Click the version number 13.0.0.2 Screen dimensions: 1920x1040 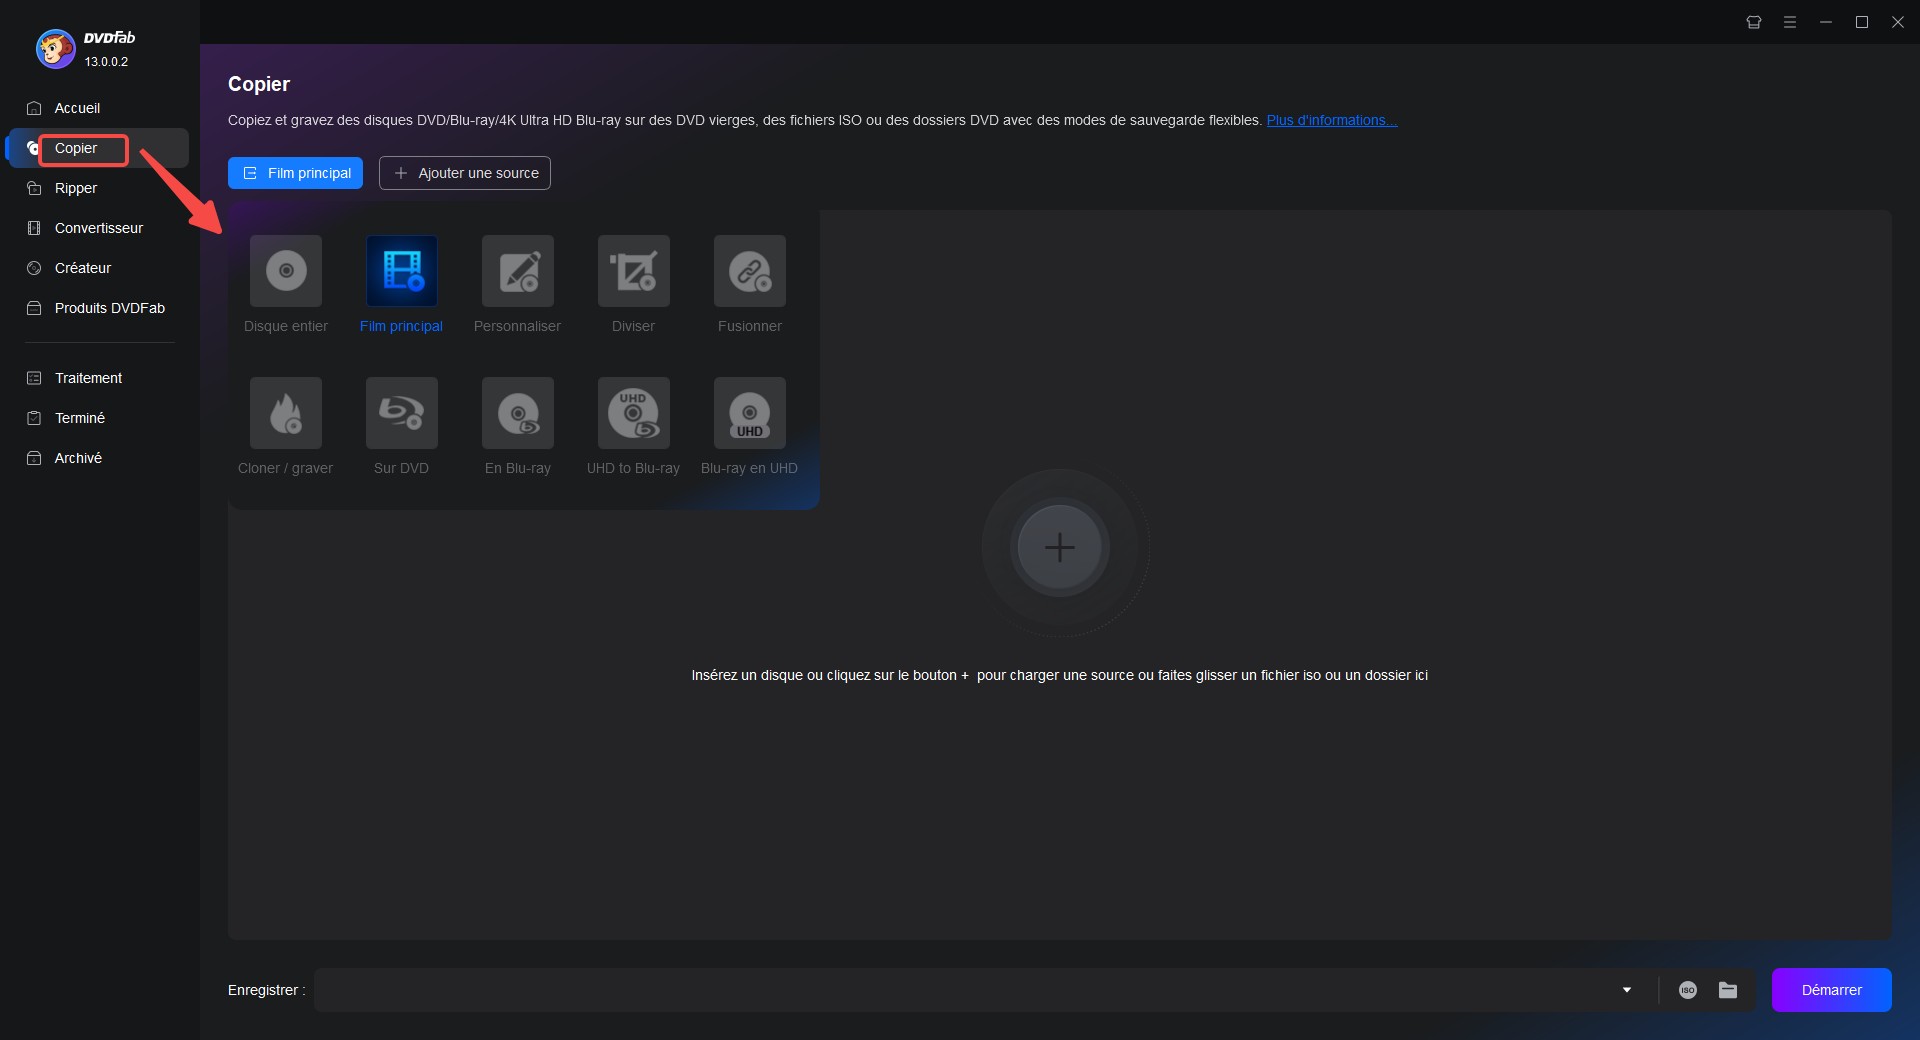point(106,62)
